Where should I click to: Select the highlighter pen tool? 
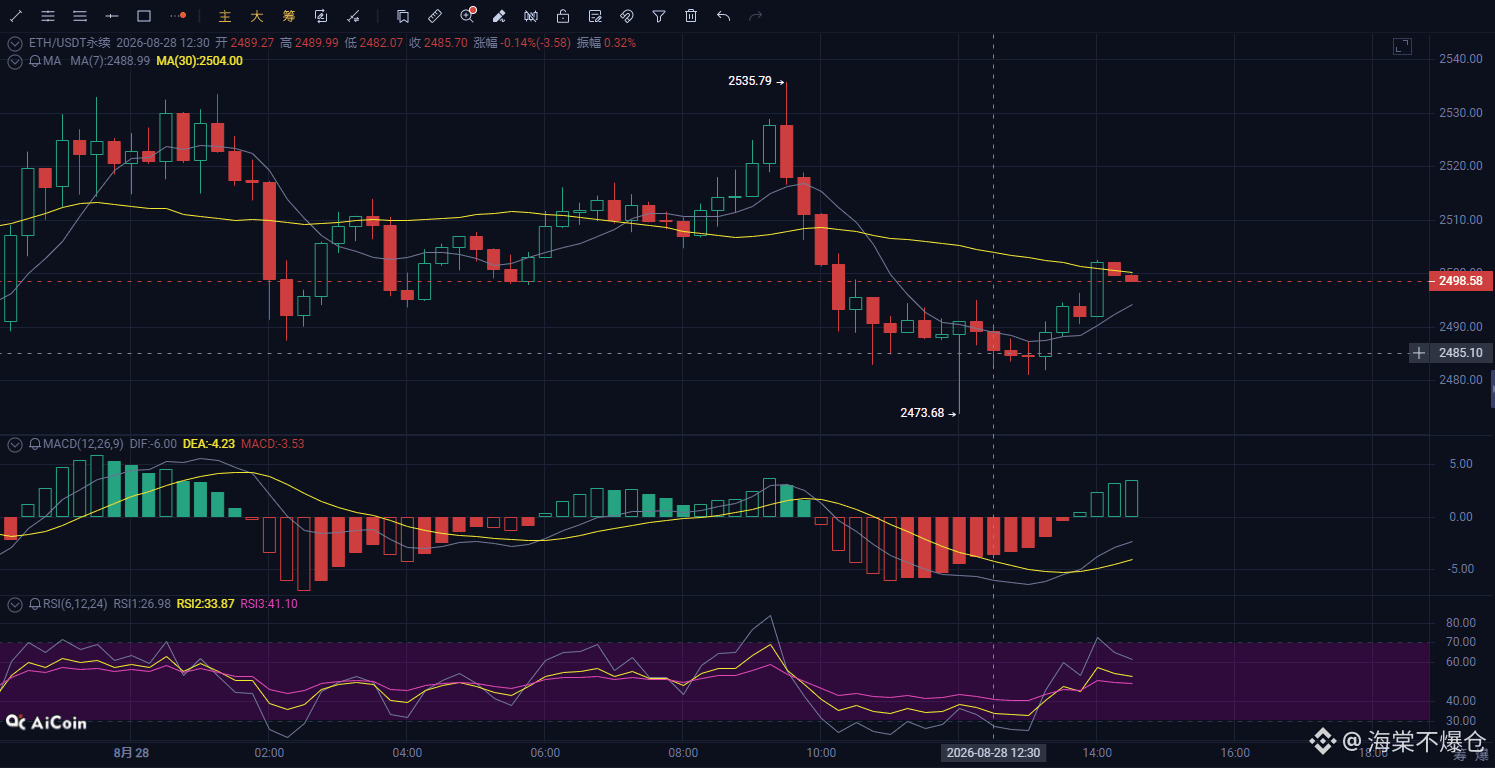[498, 16]
